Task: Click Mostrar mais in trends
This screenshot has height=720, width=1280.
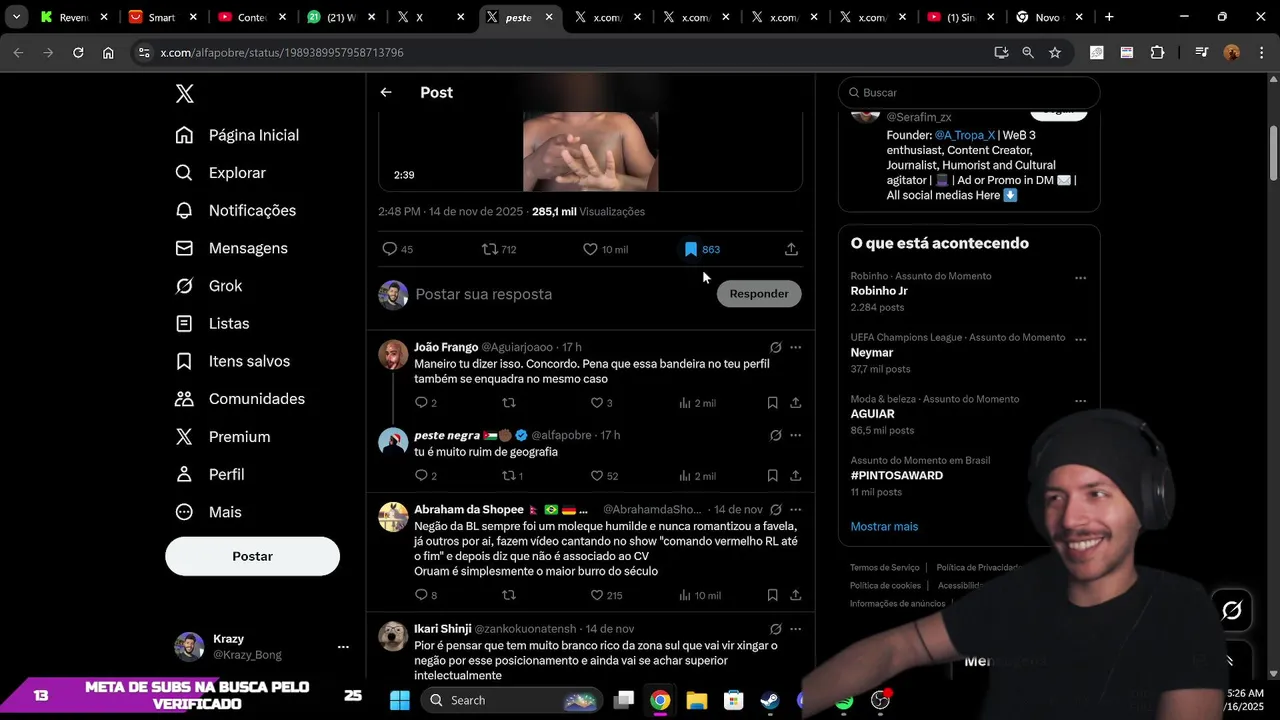Action: point(884,527)
